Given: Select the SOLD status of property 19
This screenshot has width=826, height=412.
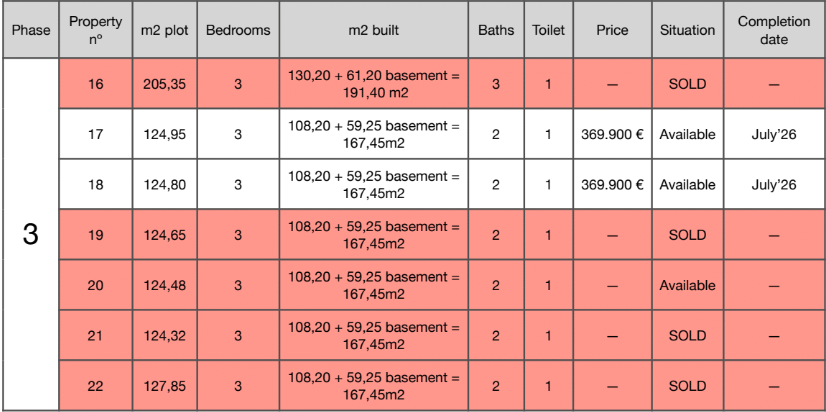Looking at the screenshot, I should tap(687, 235).
